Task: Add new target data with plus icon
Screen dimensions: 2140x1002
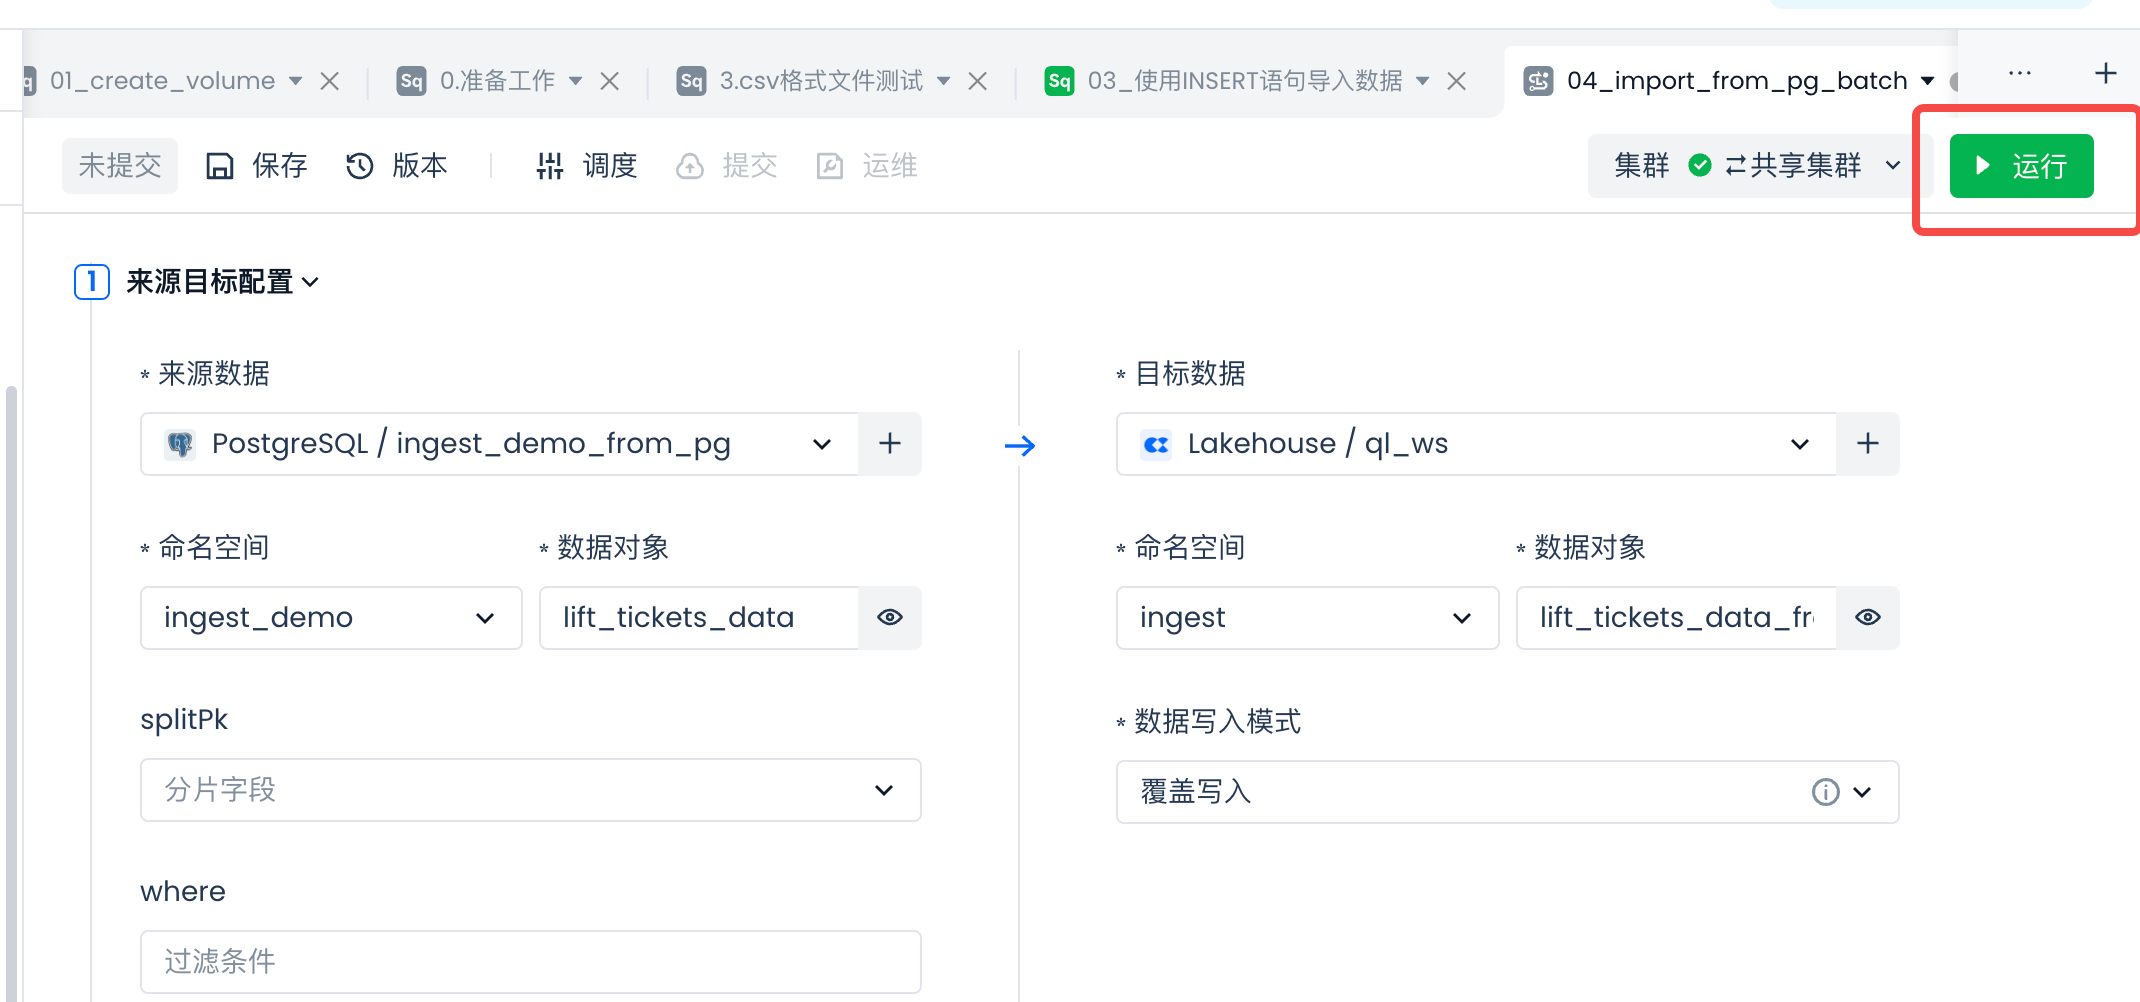Action: point(1867,444)
